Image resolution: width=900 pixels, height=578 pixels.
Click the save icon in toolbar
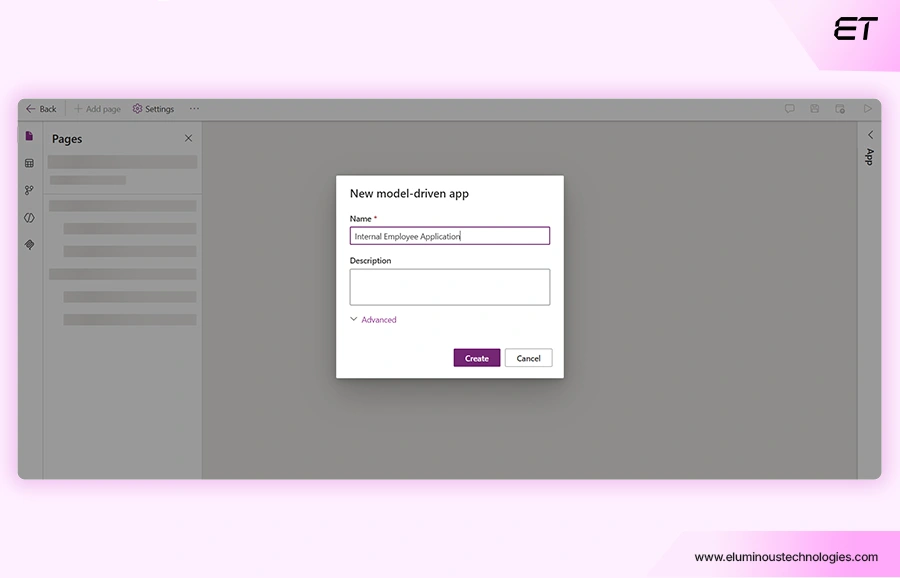(814, 108)
